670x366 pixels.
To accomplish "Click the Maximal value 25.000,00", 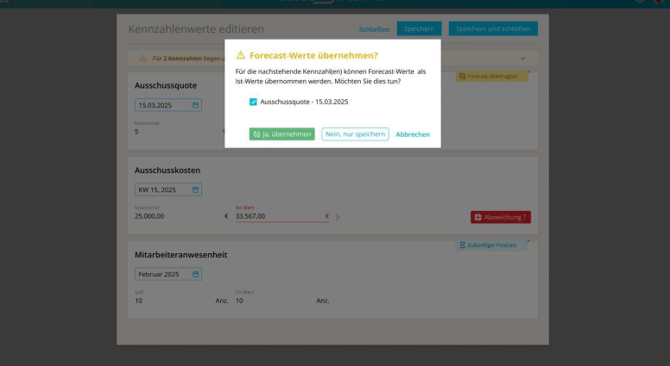I will 149,216.
